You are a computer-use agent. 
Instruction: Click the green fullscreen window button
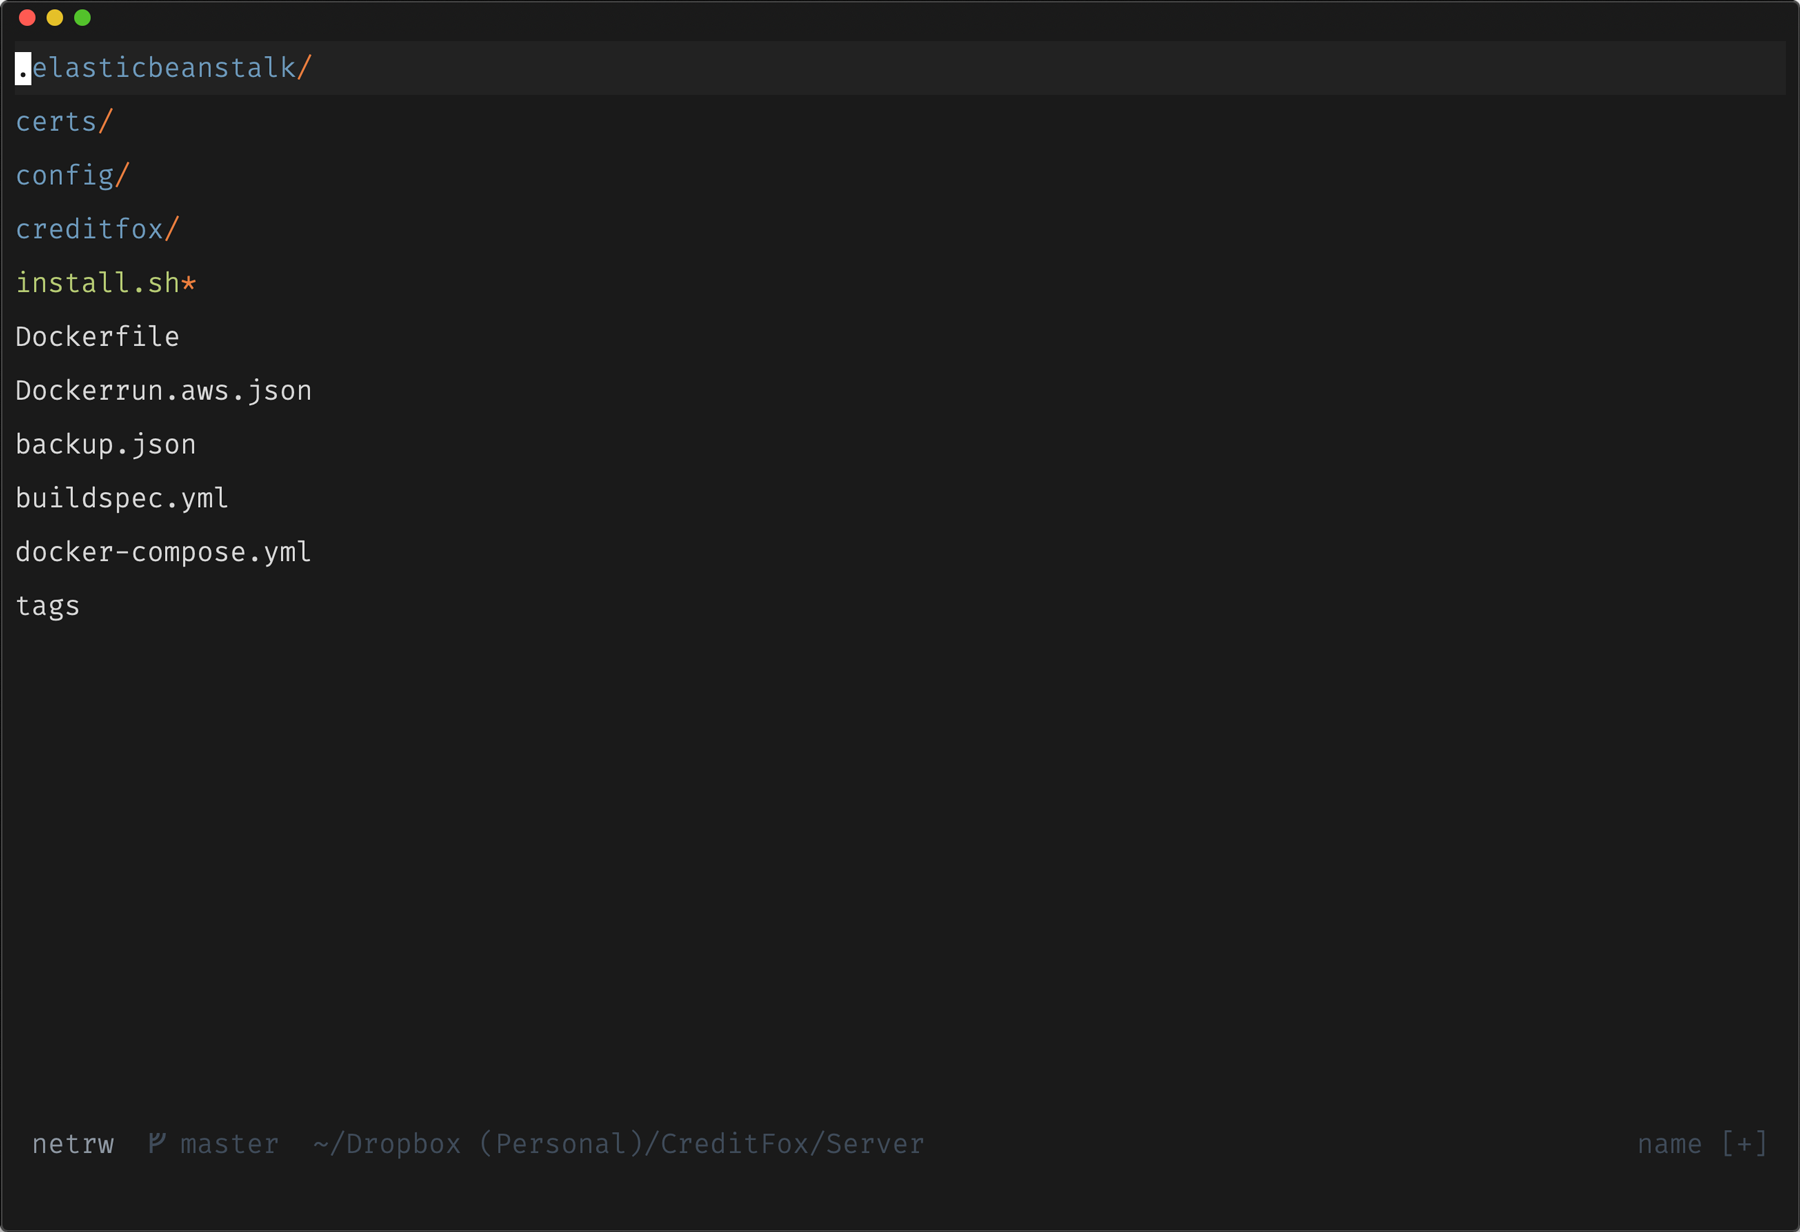coord(83,18)
